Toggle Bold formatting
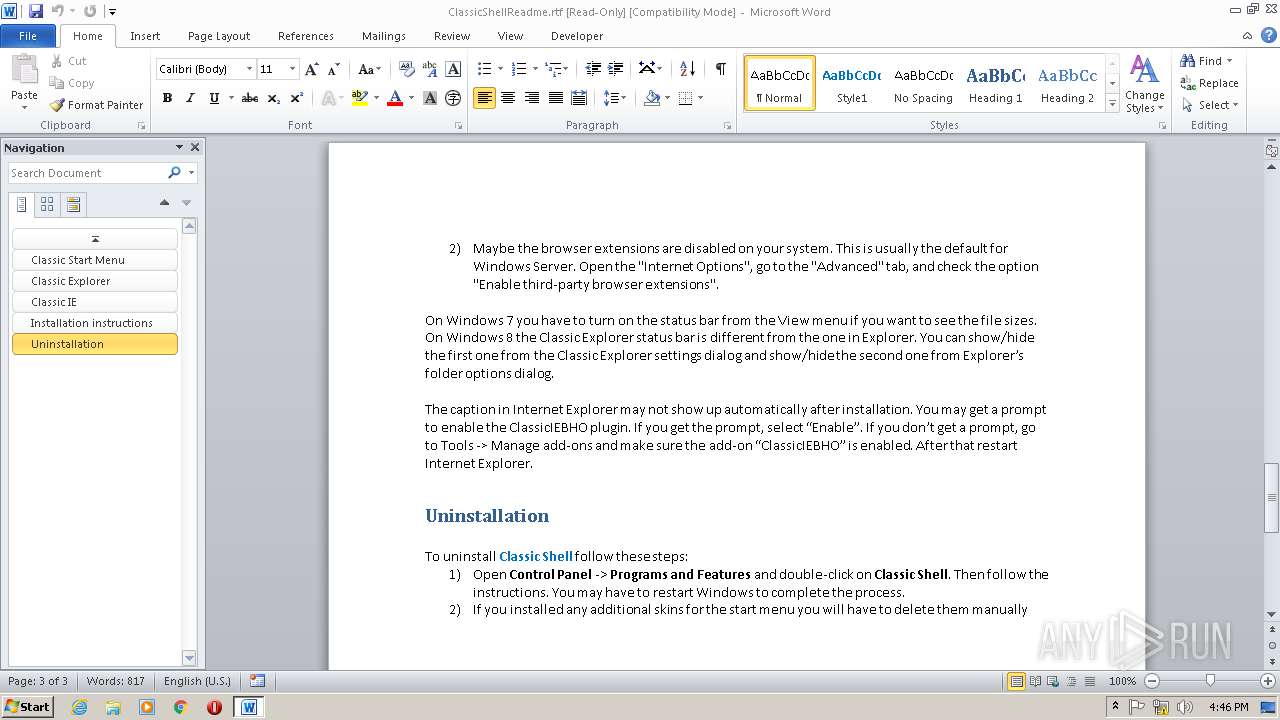The image size is (1280, 720). pos(167,98)
